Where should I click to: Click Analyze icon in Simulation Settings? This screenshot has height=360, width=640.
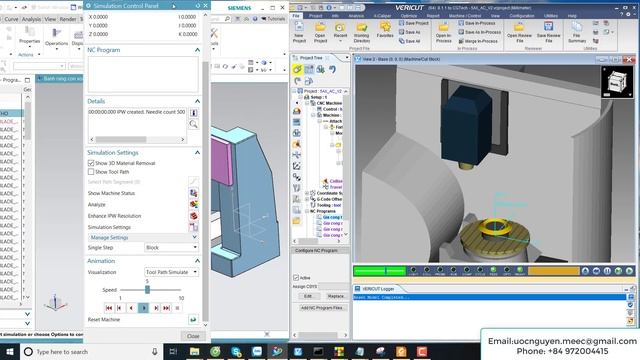pos(193,204)
